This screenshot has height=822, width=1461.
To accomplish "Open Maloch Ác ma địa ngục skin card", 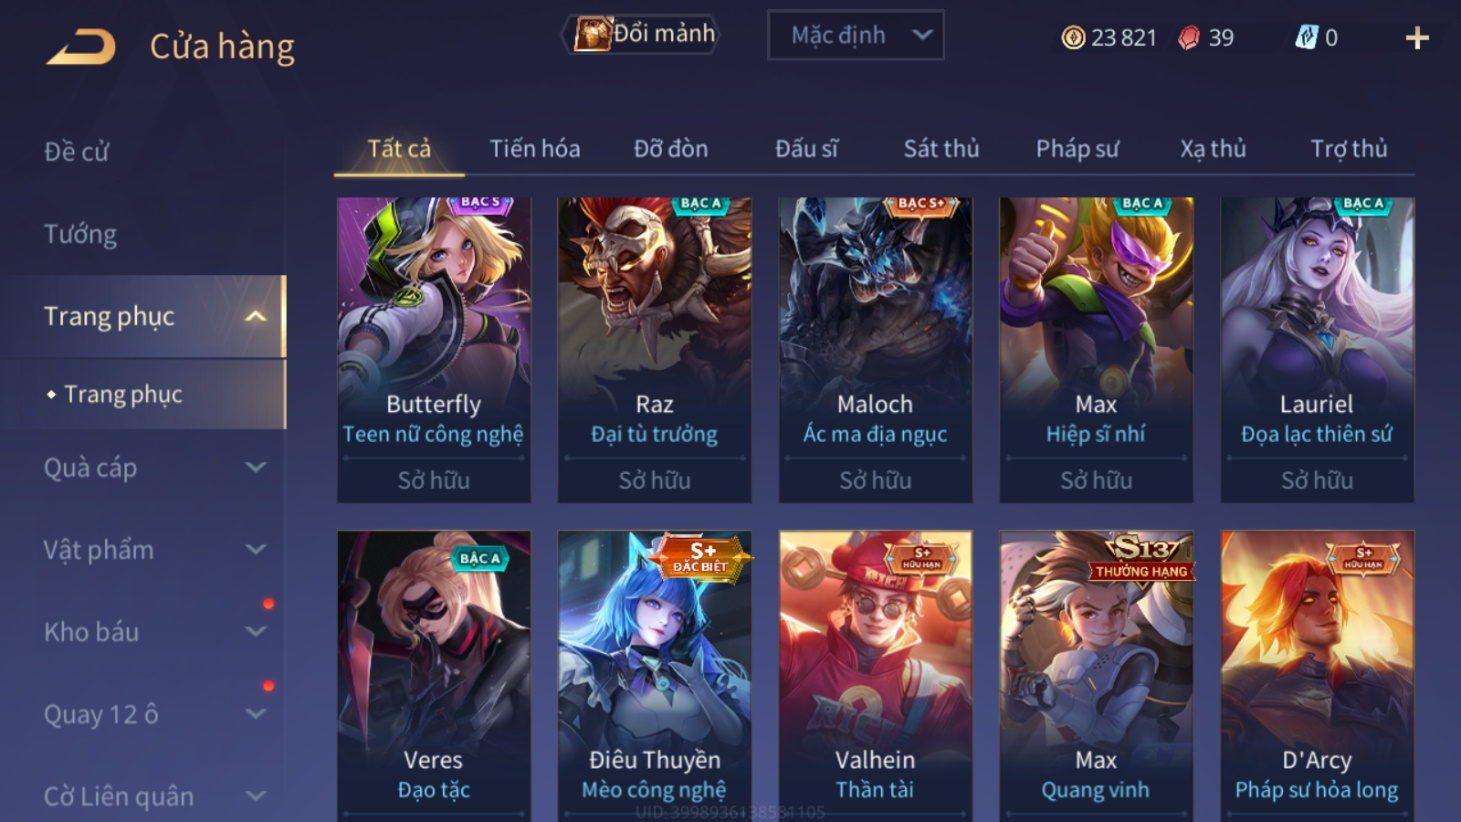I will tap(875, 349).
